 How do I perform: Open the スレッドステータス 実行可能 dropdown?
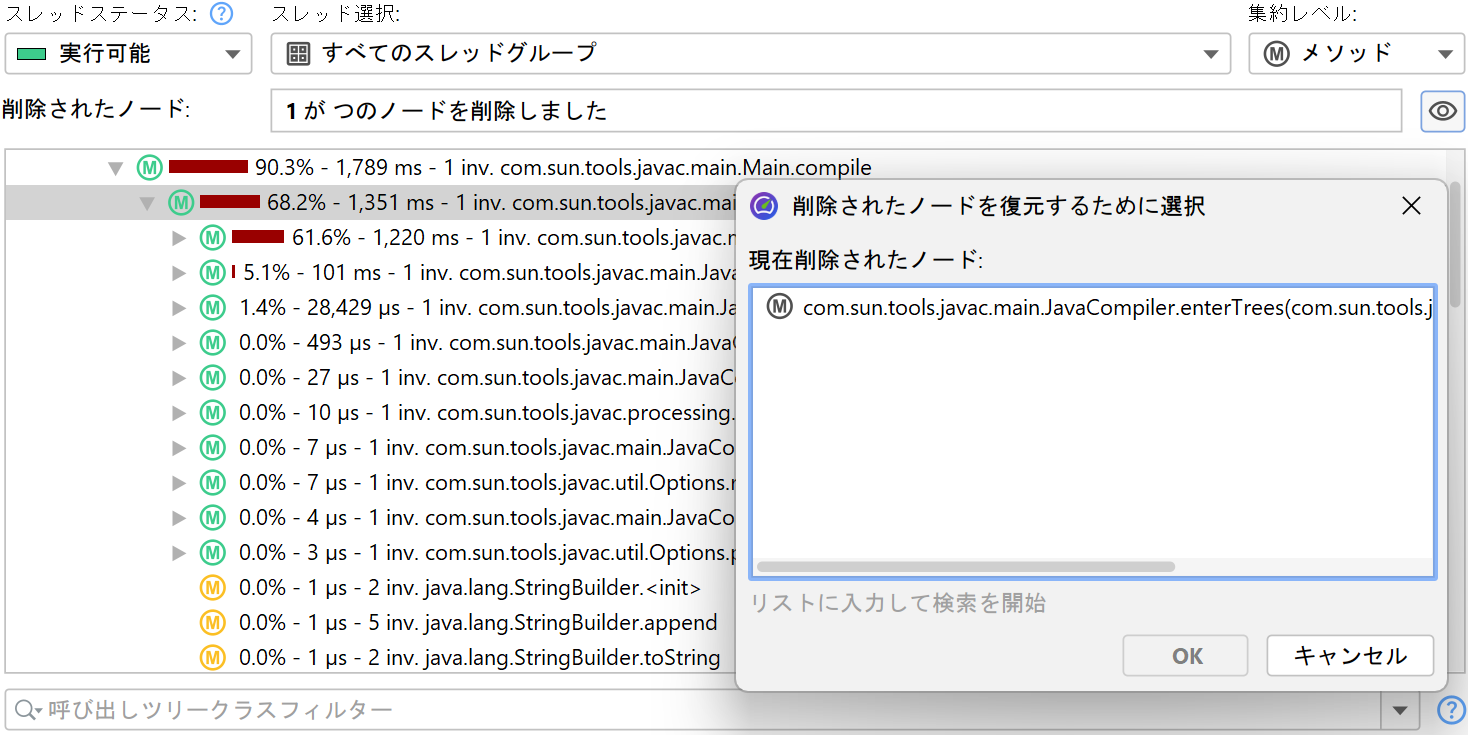(128, 54)
